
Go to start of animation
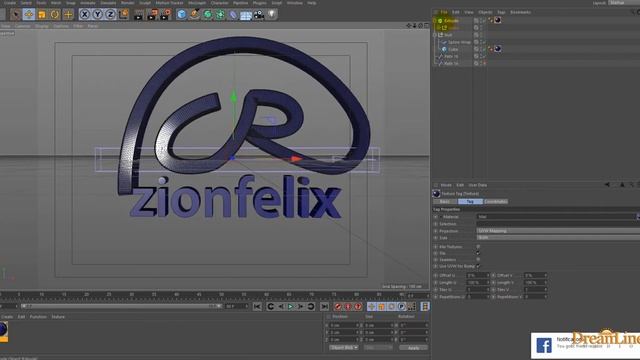pyautogui.click(x=257, y=306)
